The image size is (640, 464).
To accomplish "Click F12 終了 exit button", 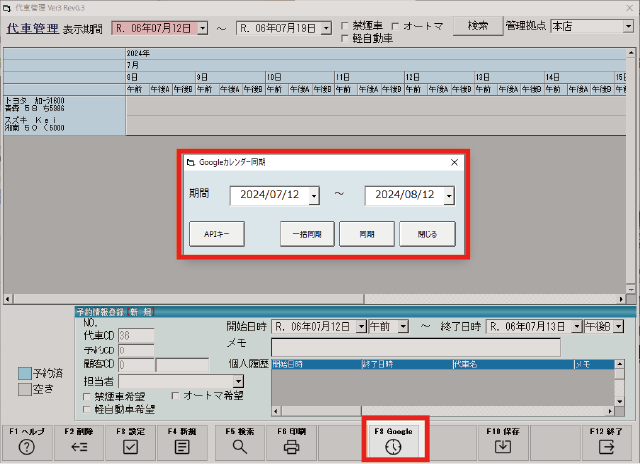I will point(606,442).
